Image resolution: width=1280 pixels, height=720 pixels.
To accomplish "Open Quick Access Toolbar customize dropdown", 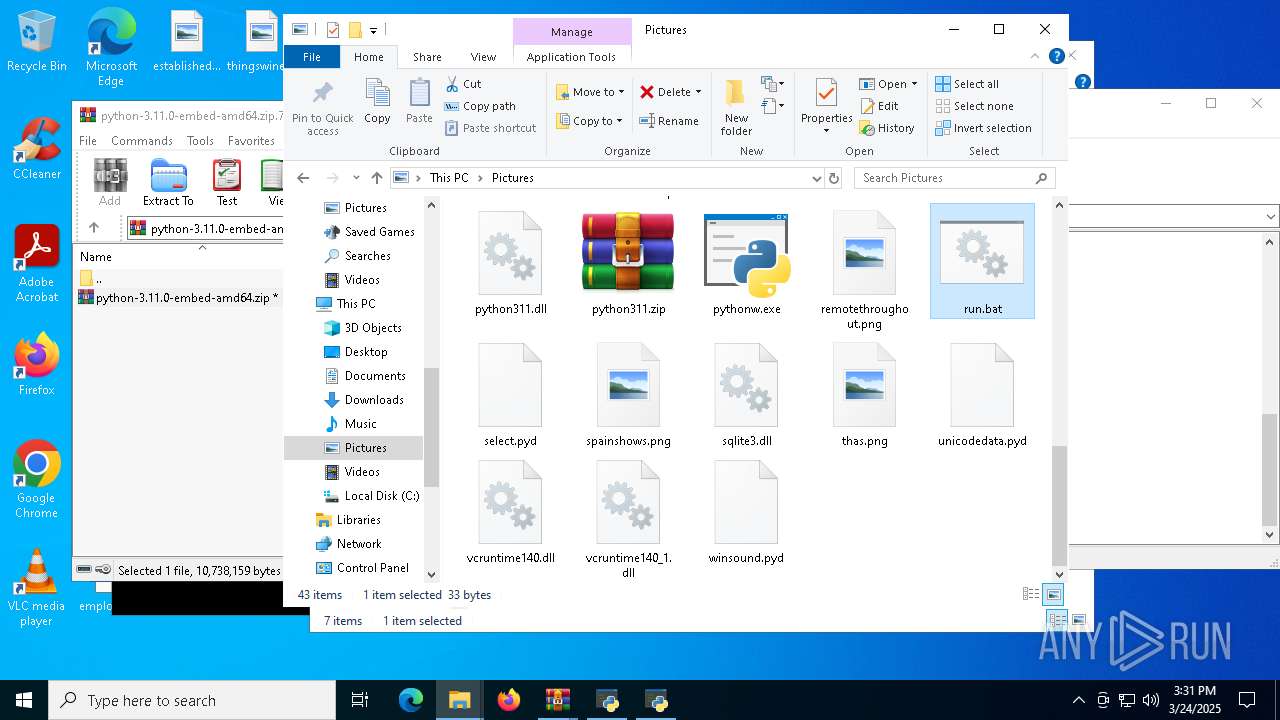I will click(373, 30).
